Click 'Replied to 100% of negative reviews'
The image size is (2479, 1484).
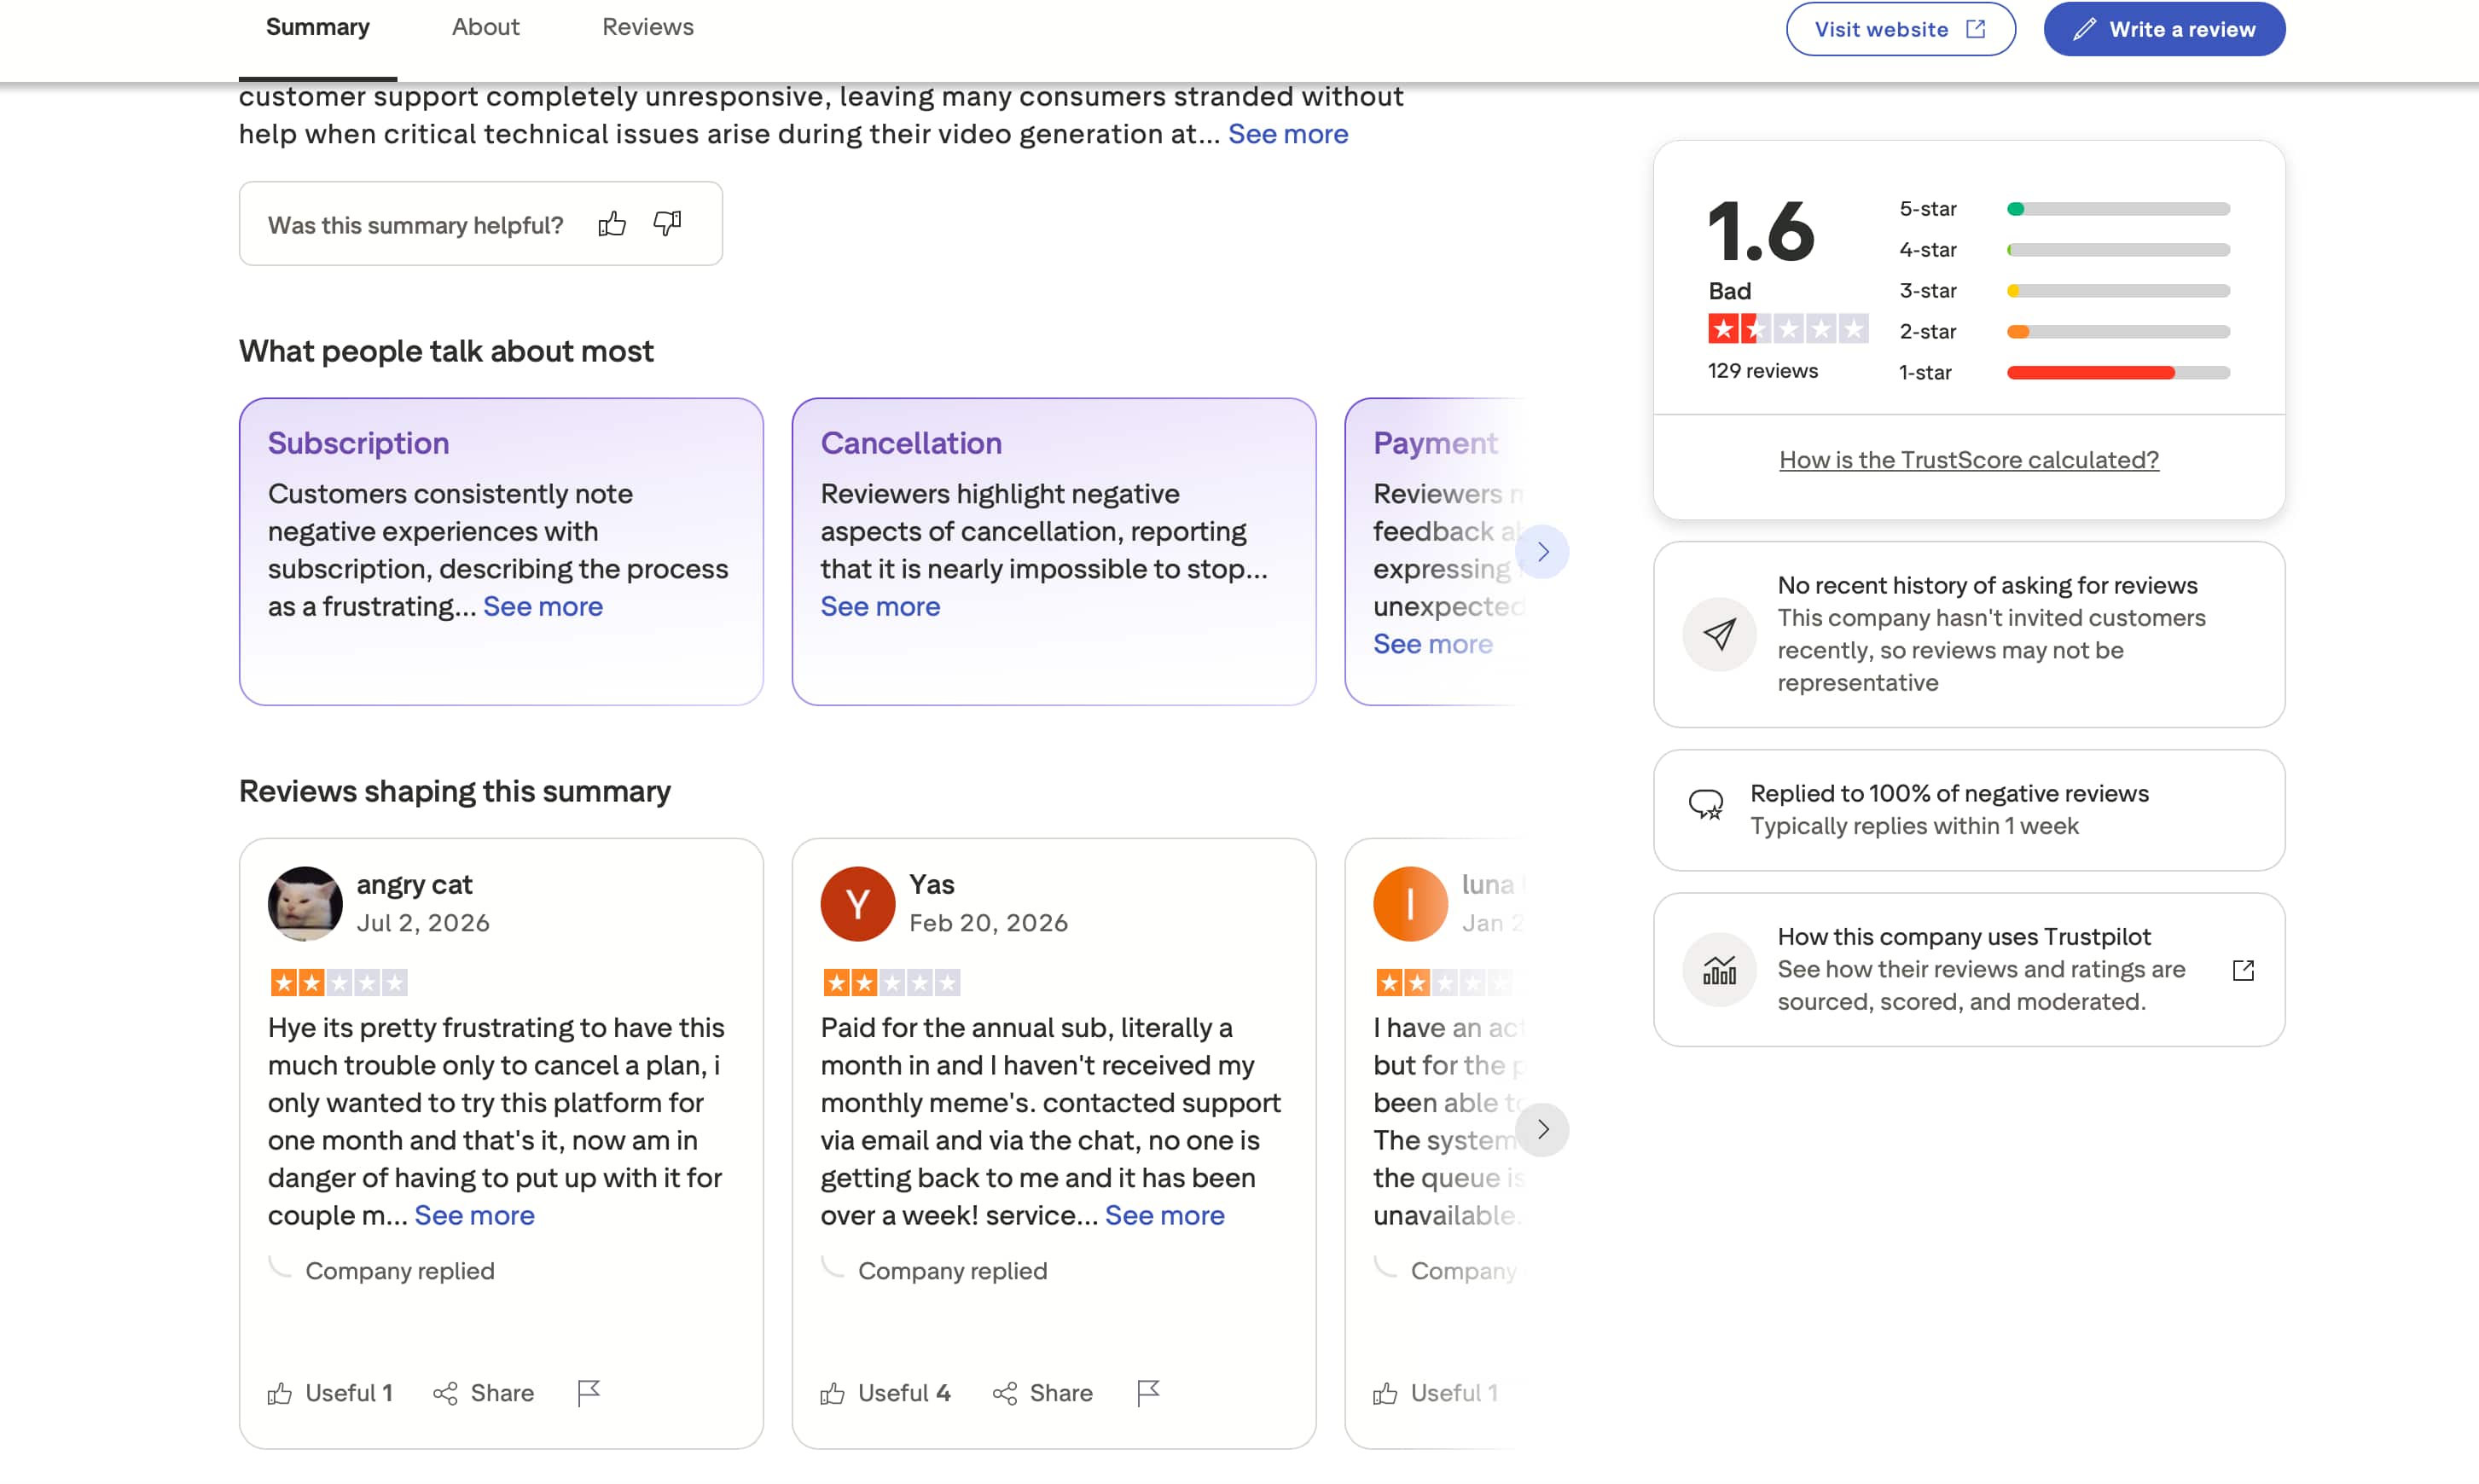[1949, 794]
